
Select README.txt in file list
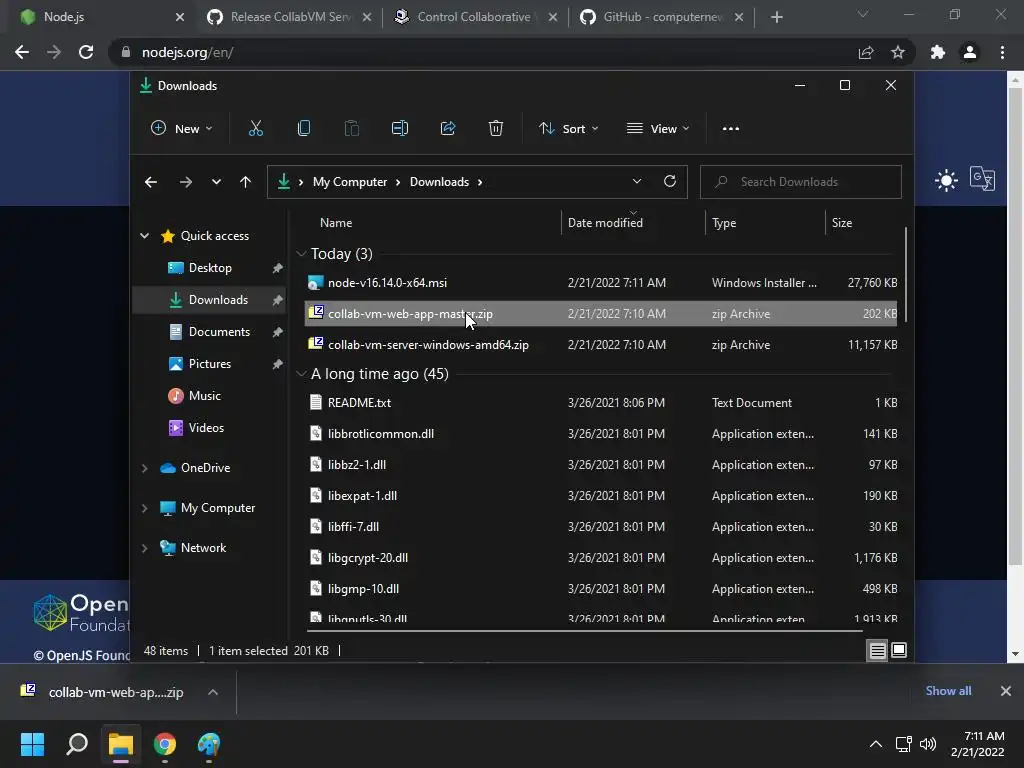click(601, 403)
